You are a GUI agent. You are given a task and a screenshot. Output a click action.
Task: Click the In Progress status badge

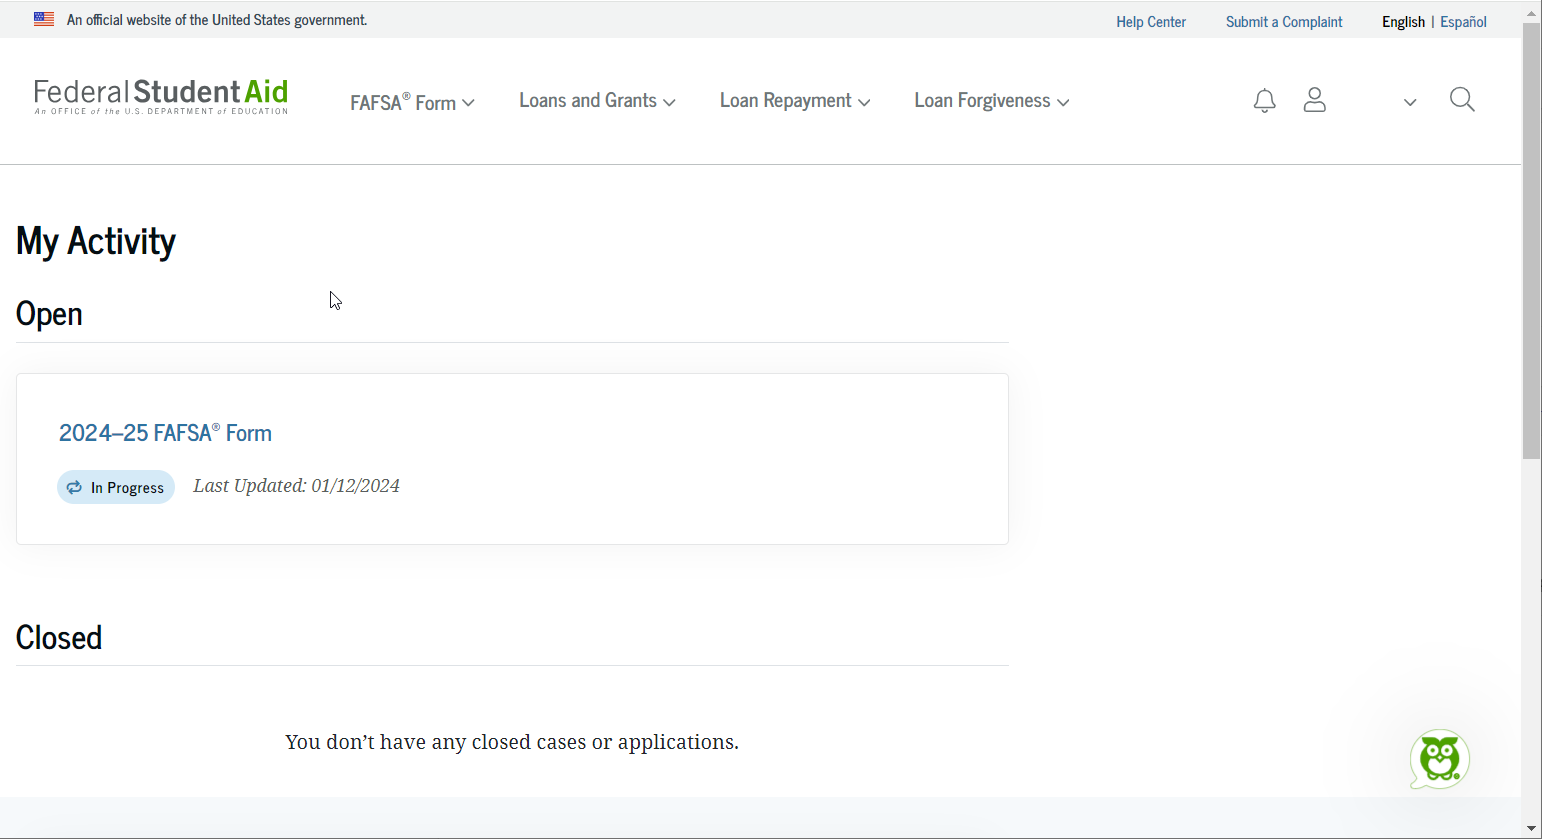[116, 487]
